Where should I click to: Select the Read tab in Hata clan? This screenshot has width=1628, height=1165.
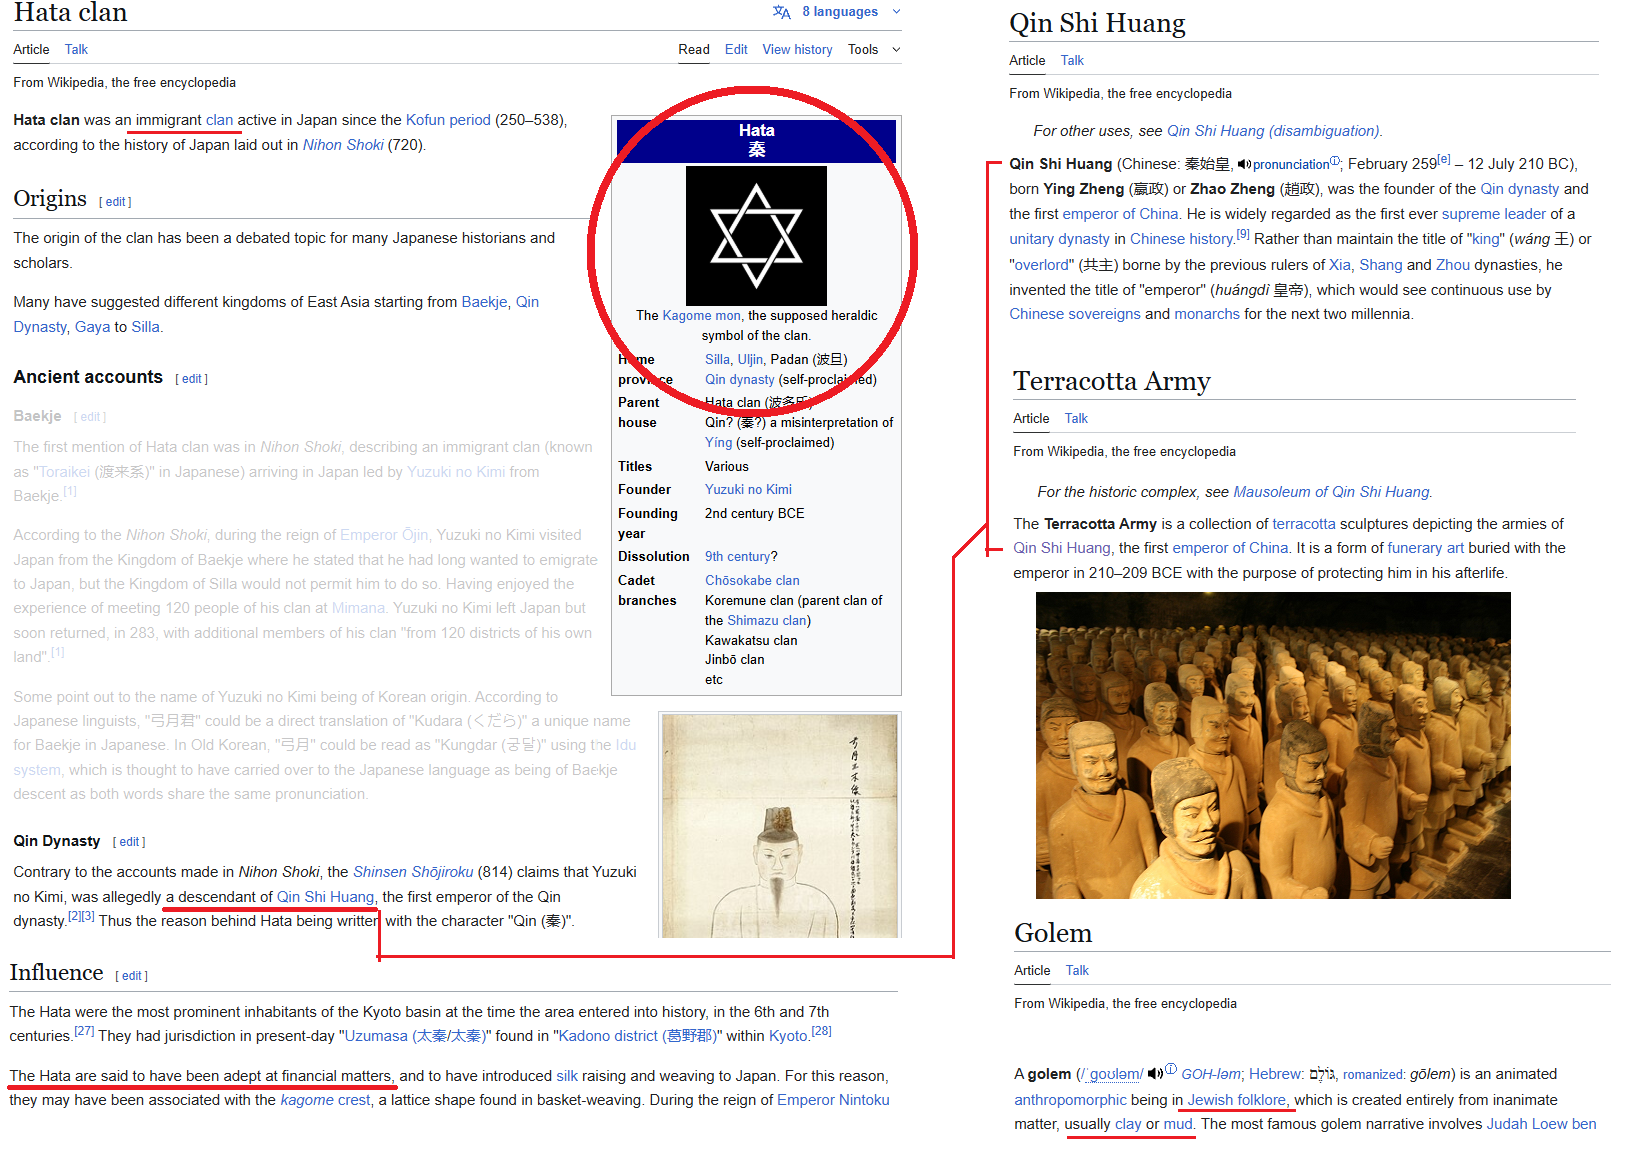click(694, 49)
